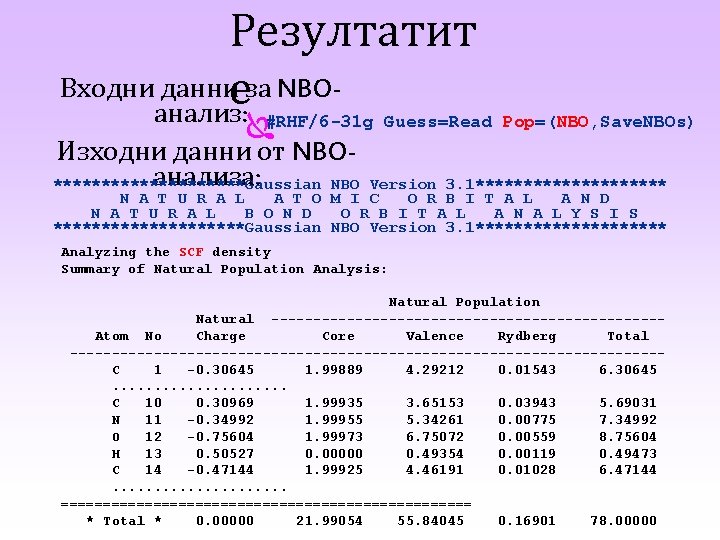This screenshot has width=720, height=540.
Task: Click the 'SaveNBOs)' keyword
Action: click(x=647, y=122)
